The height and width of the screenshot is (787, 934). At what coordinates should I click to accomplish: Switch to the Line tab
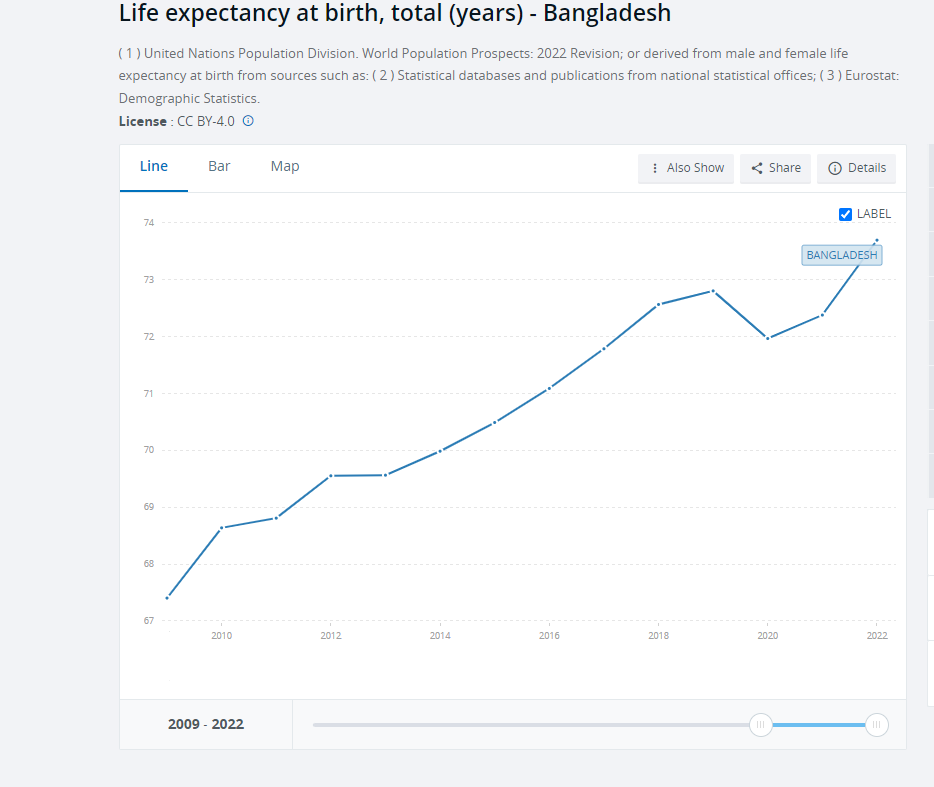(154, 166)
